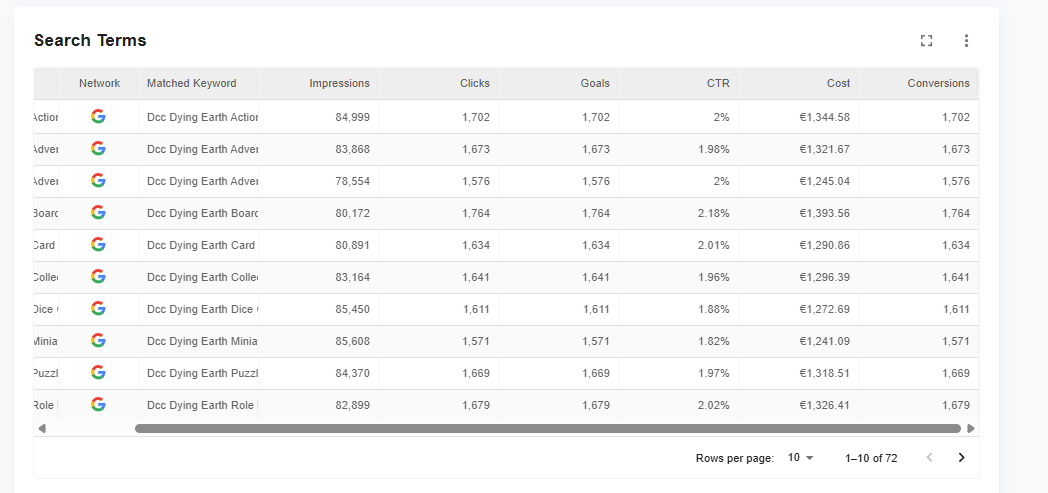Click Google icon in the Dying Earth Board row
Screen dimensions: 1048x493
click(98, 213)
